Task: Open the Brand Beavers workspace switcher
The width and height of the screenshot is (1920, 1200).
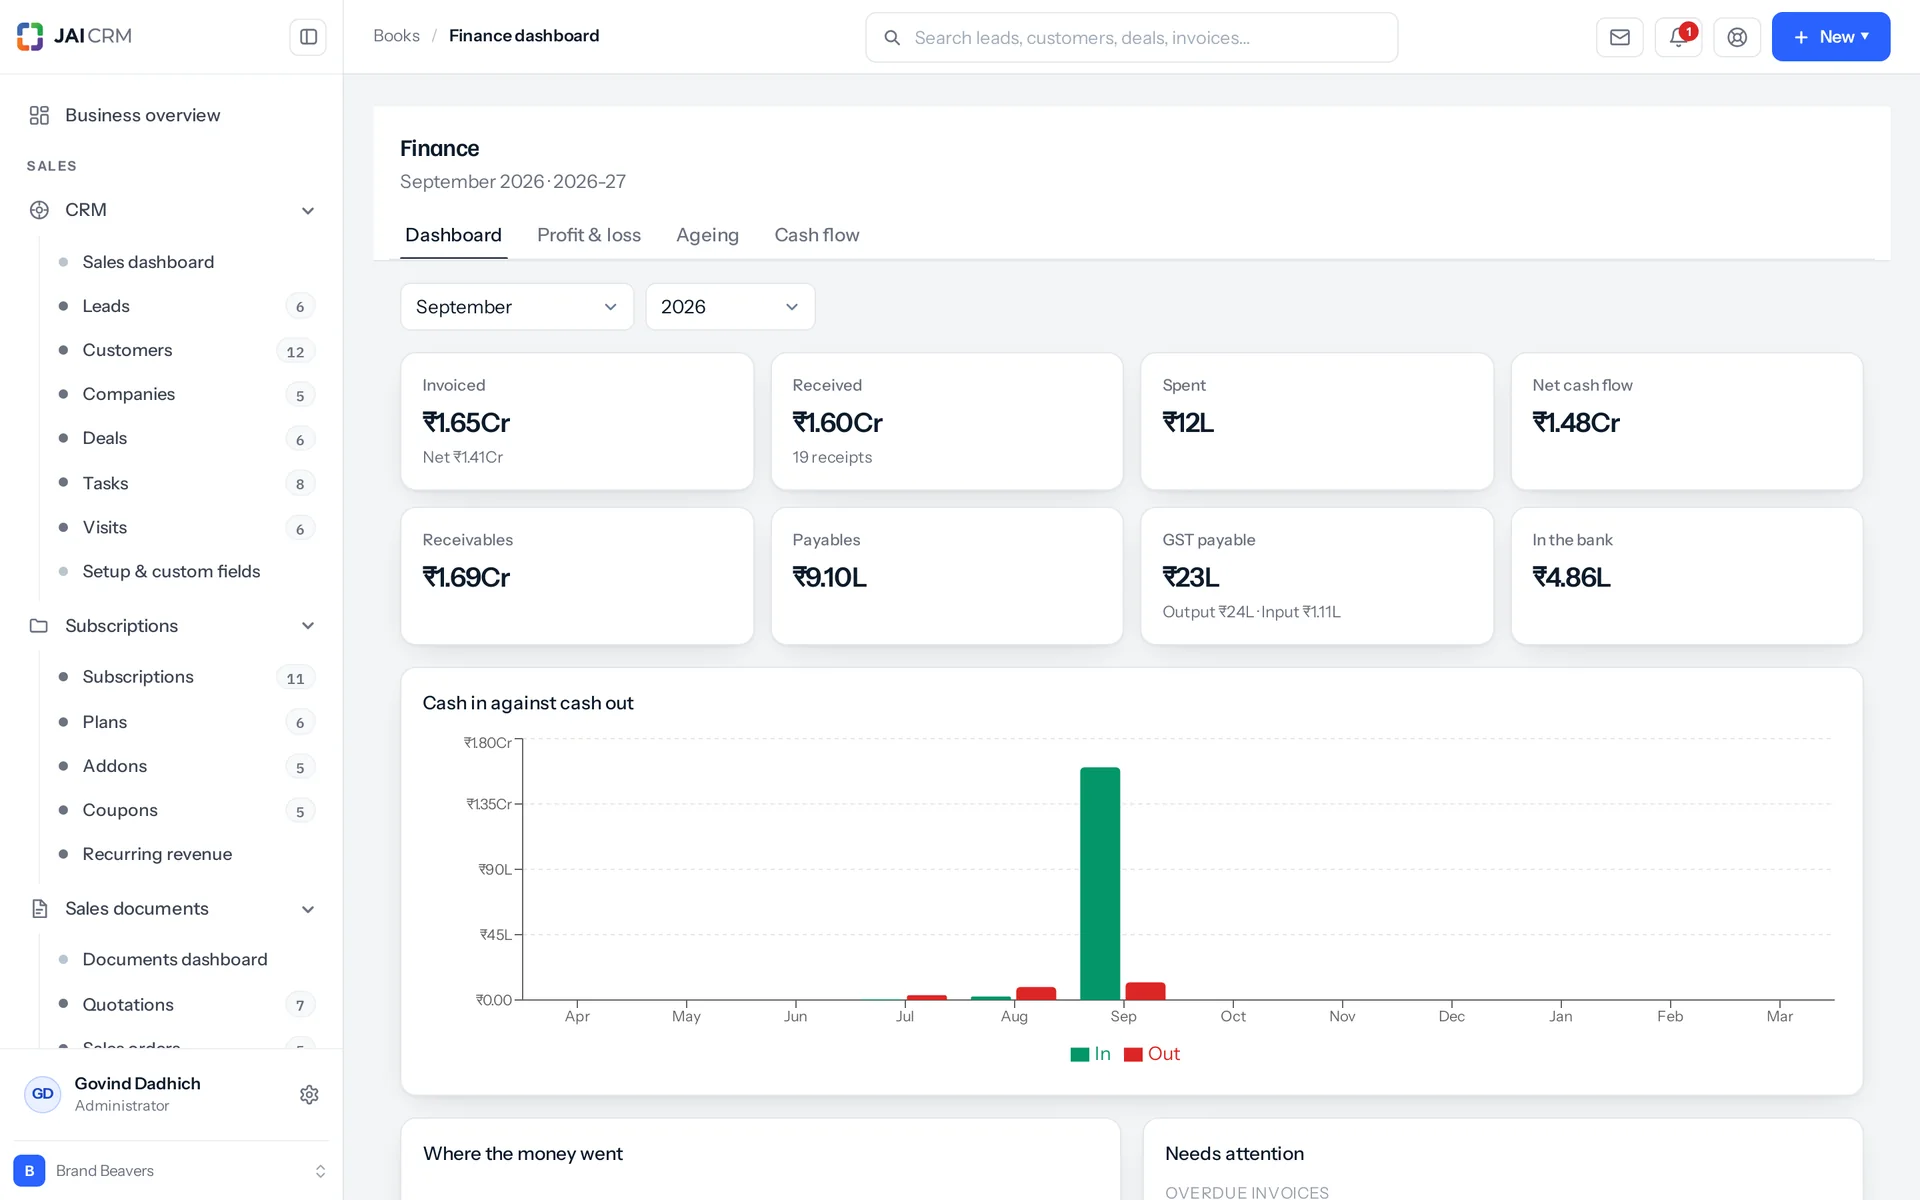Action: tap(171, 1170)
